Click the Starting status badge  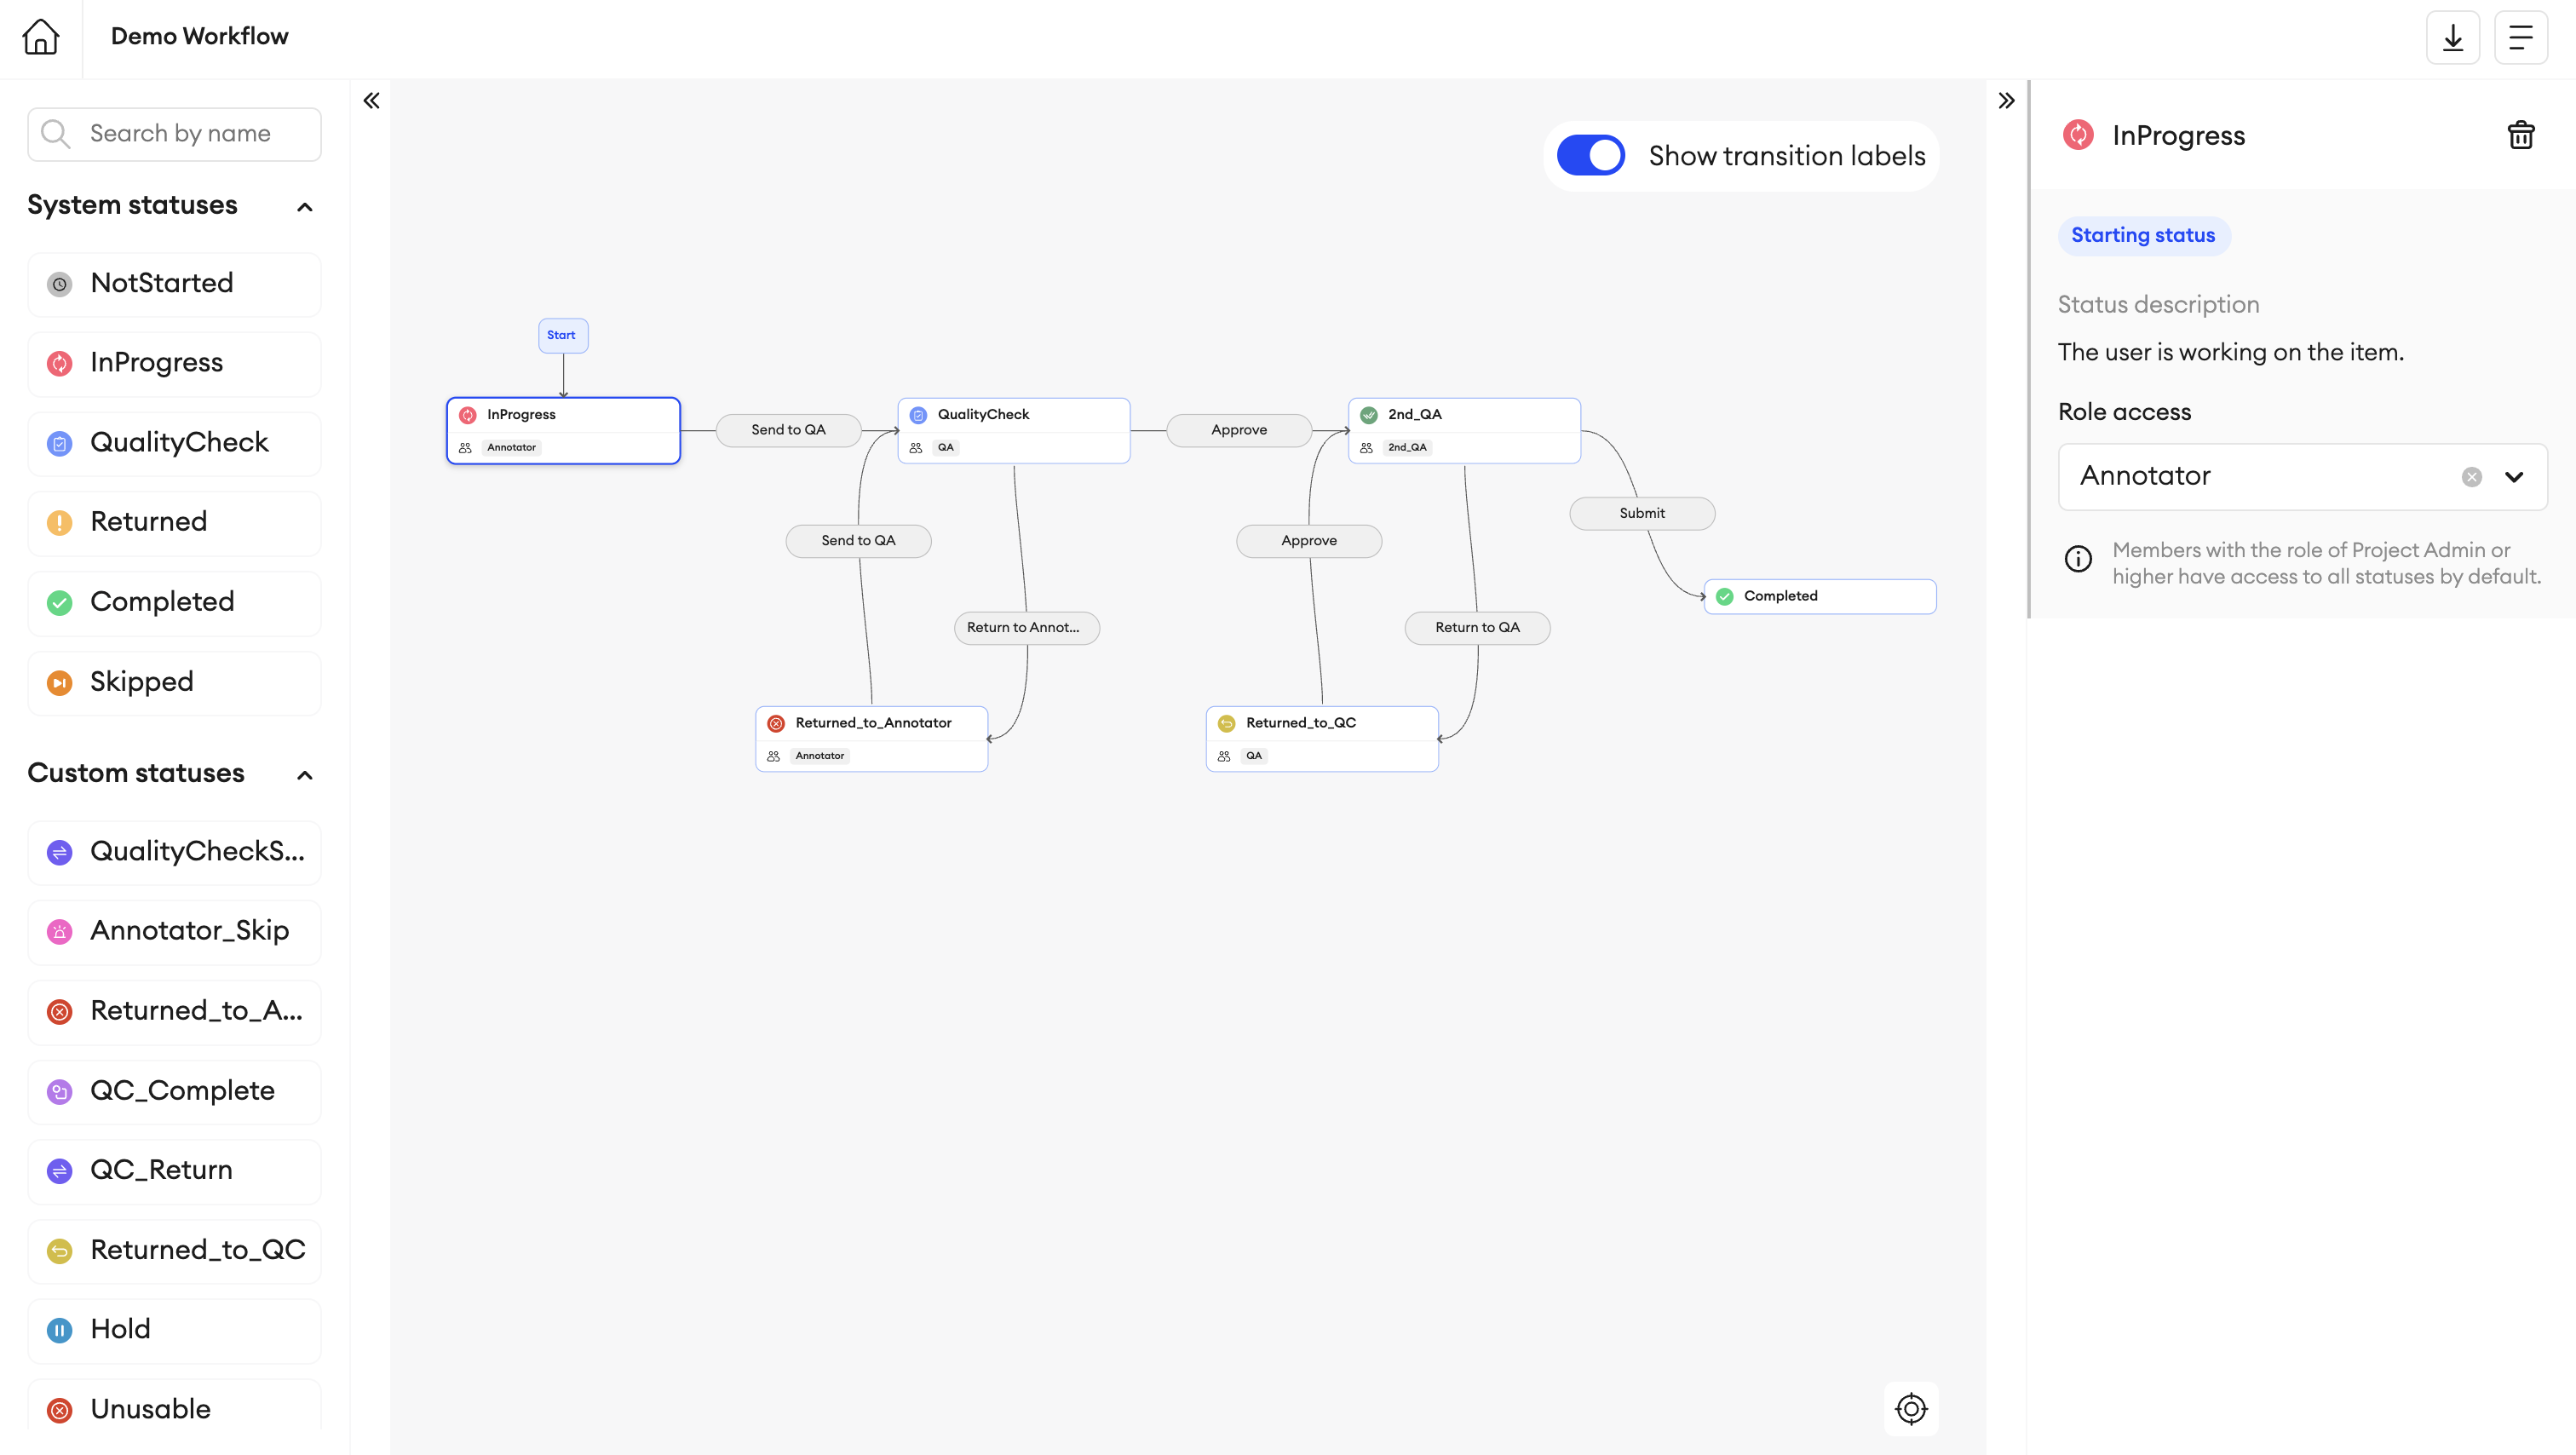2143,235
